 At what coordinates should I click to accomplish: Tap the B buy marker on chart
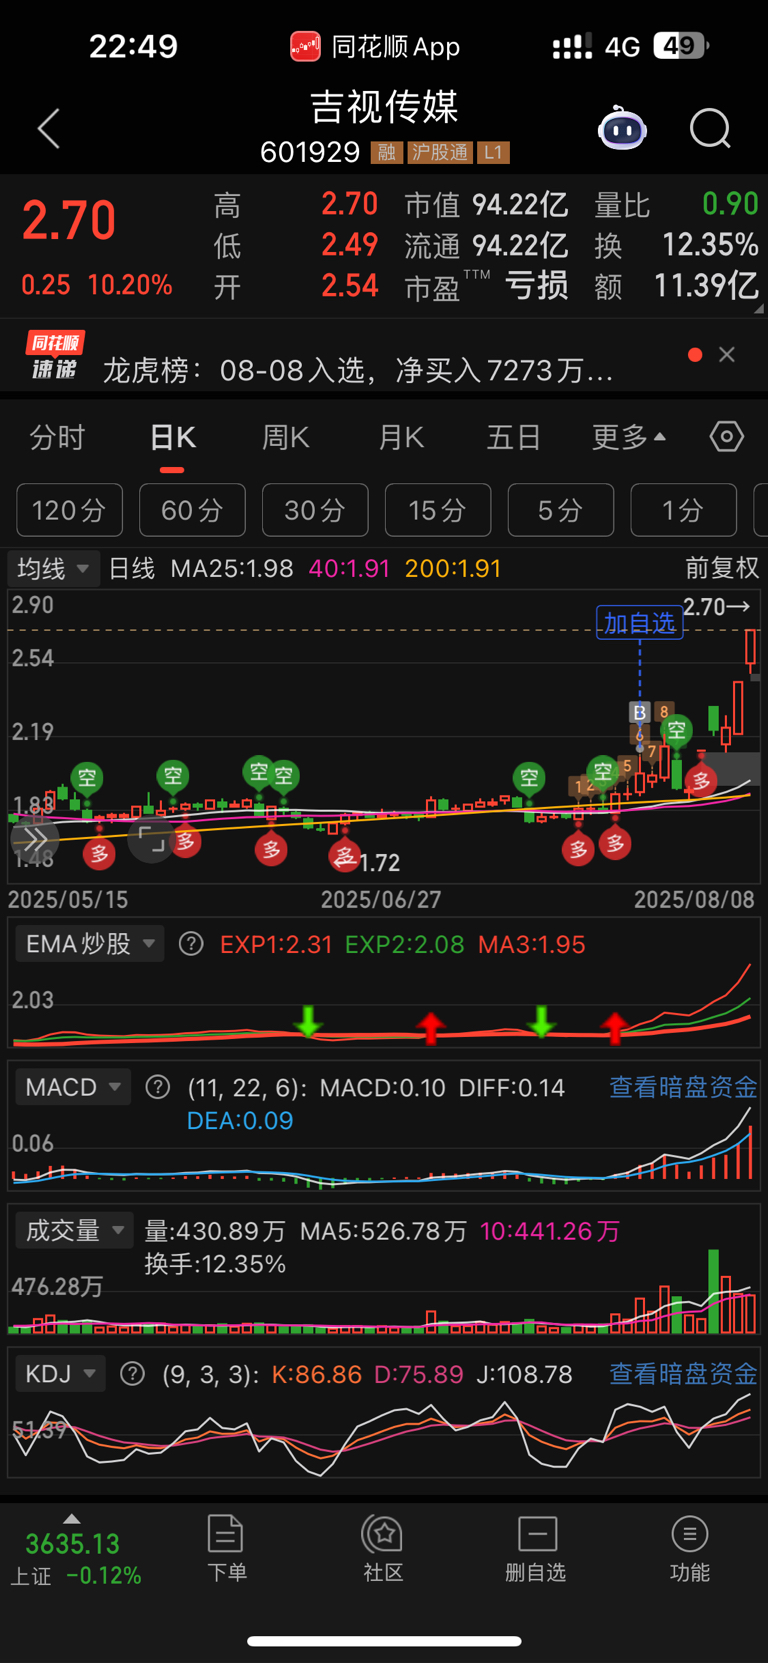coord(639,712)
